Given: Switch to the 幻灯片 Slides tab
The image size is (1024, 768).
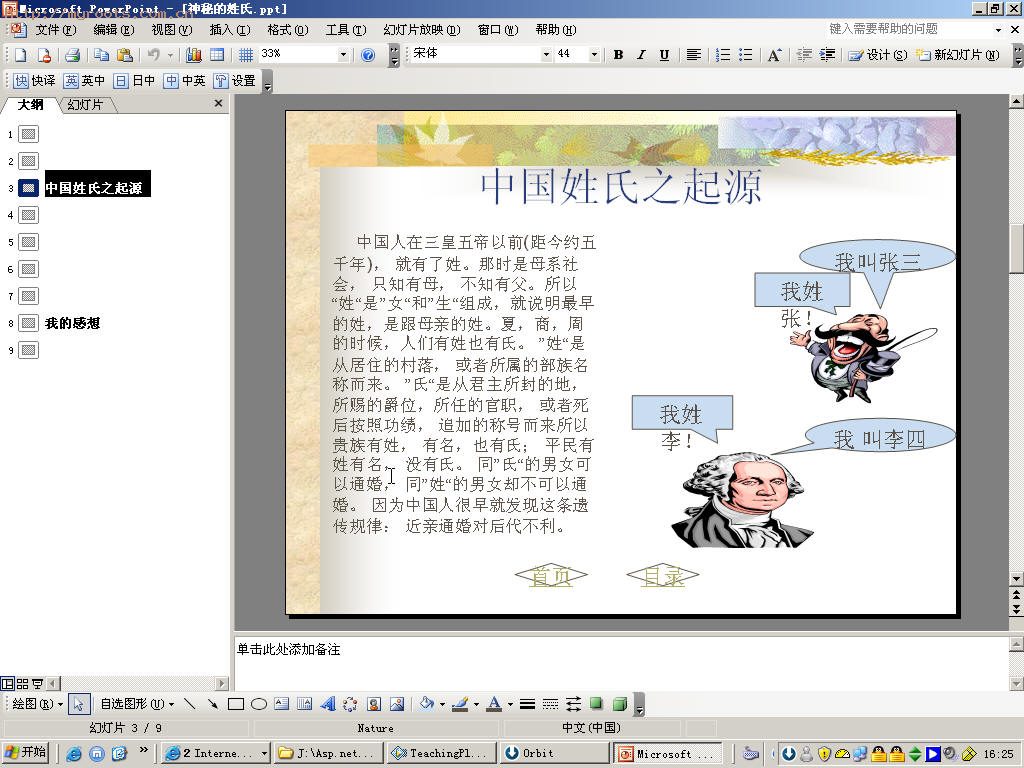Looking at the screenshot, I should [x=86, y=104].
